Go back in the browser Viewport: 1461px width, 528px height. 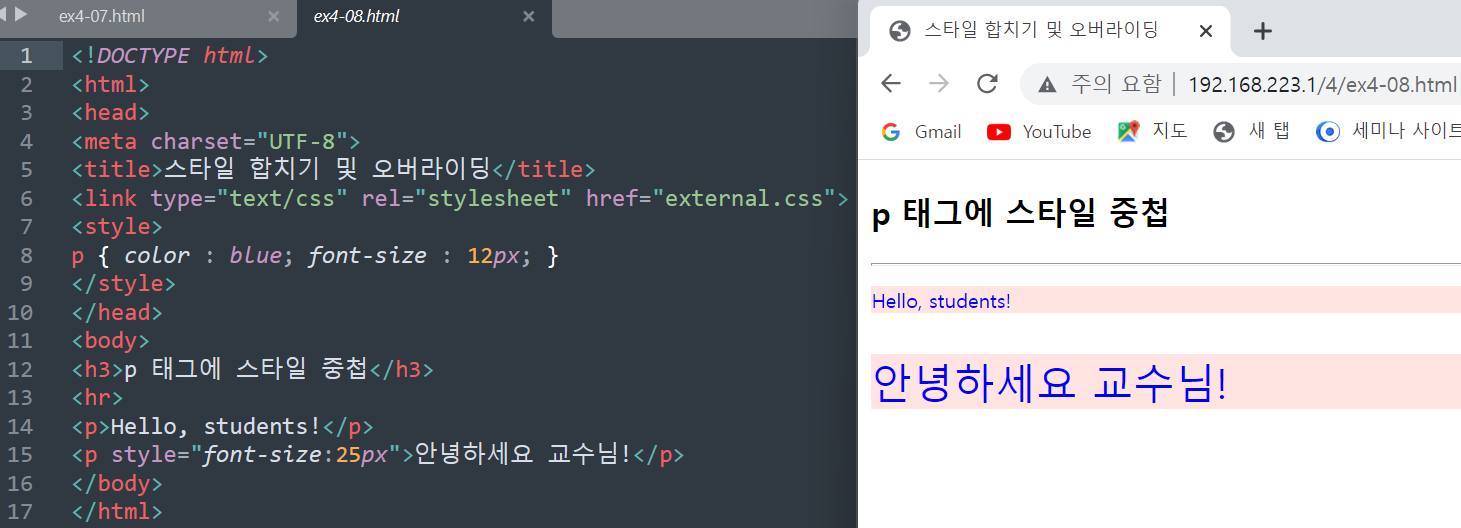coord(891,84)
